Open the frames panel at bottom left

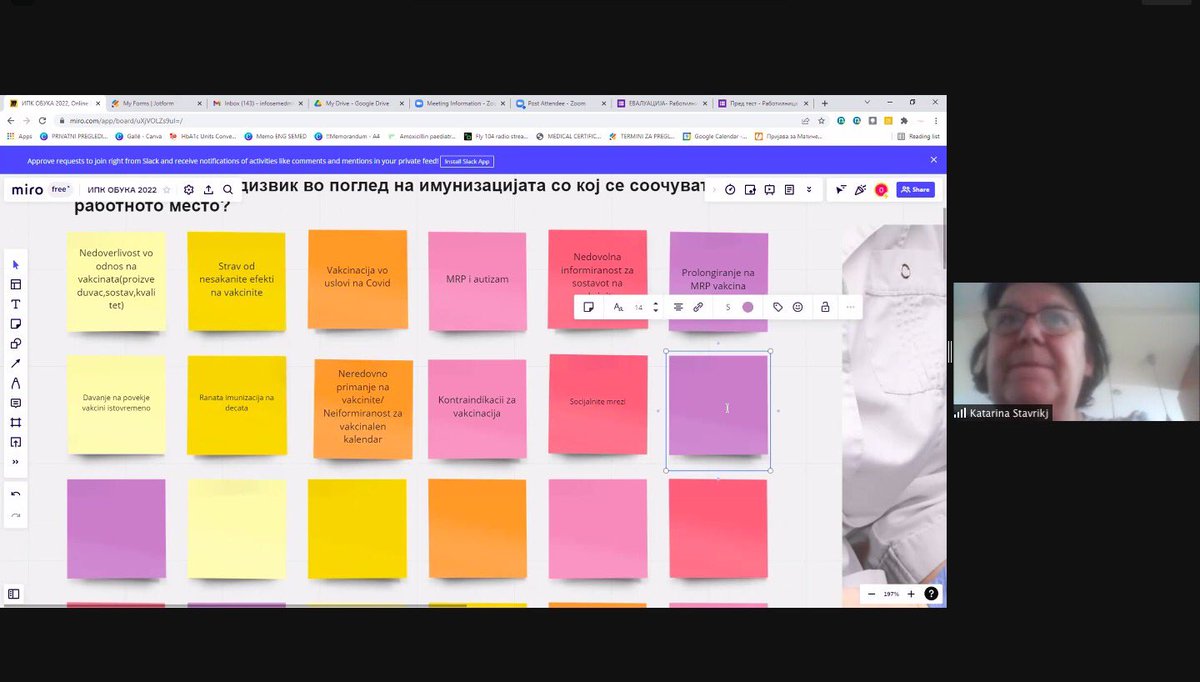coord(13,593)
